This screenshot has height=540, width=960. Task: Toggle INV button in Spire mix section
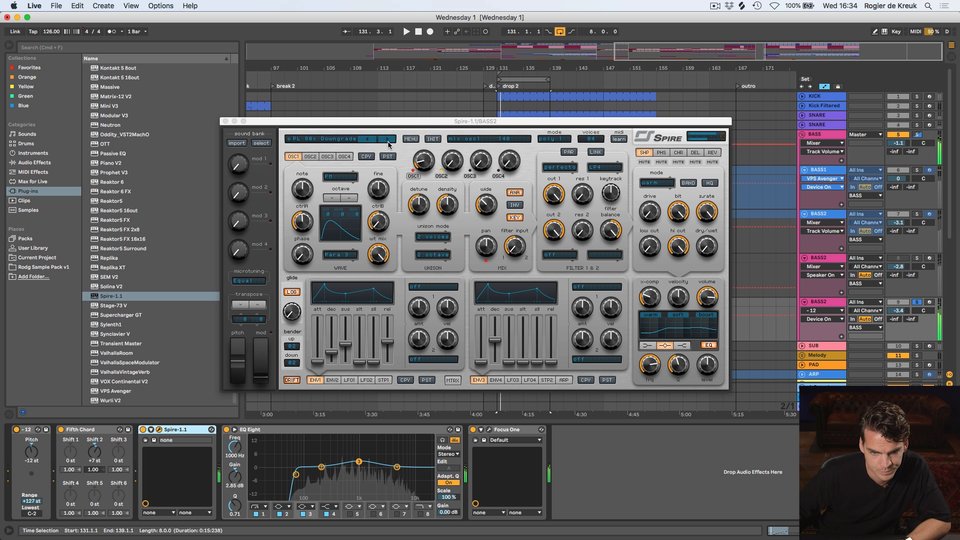514,205
